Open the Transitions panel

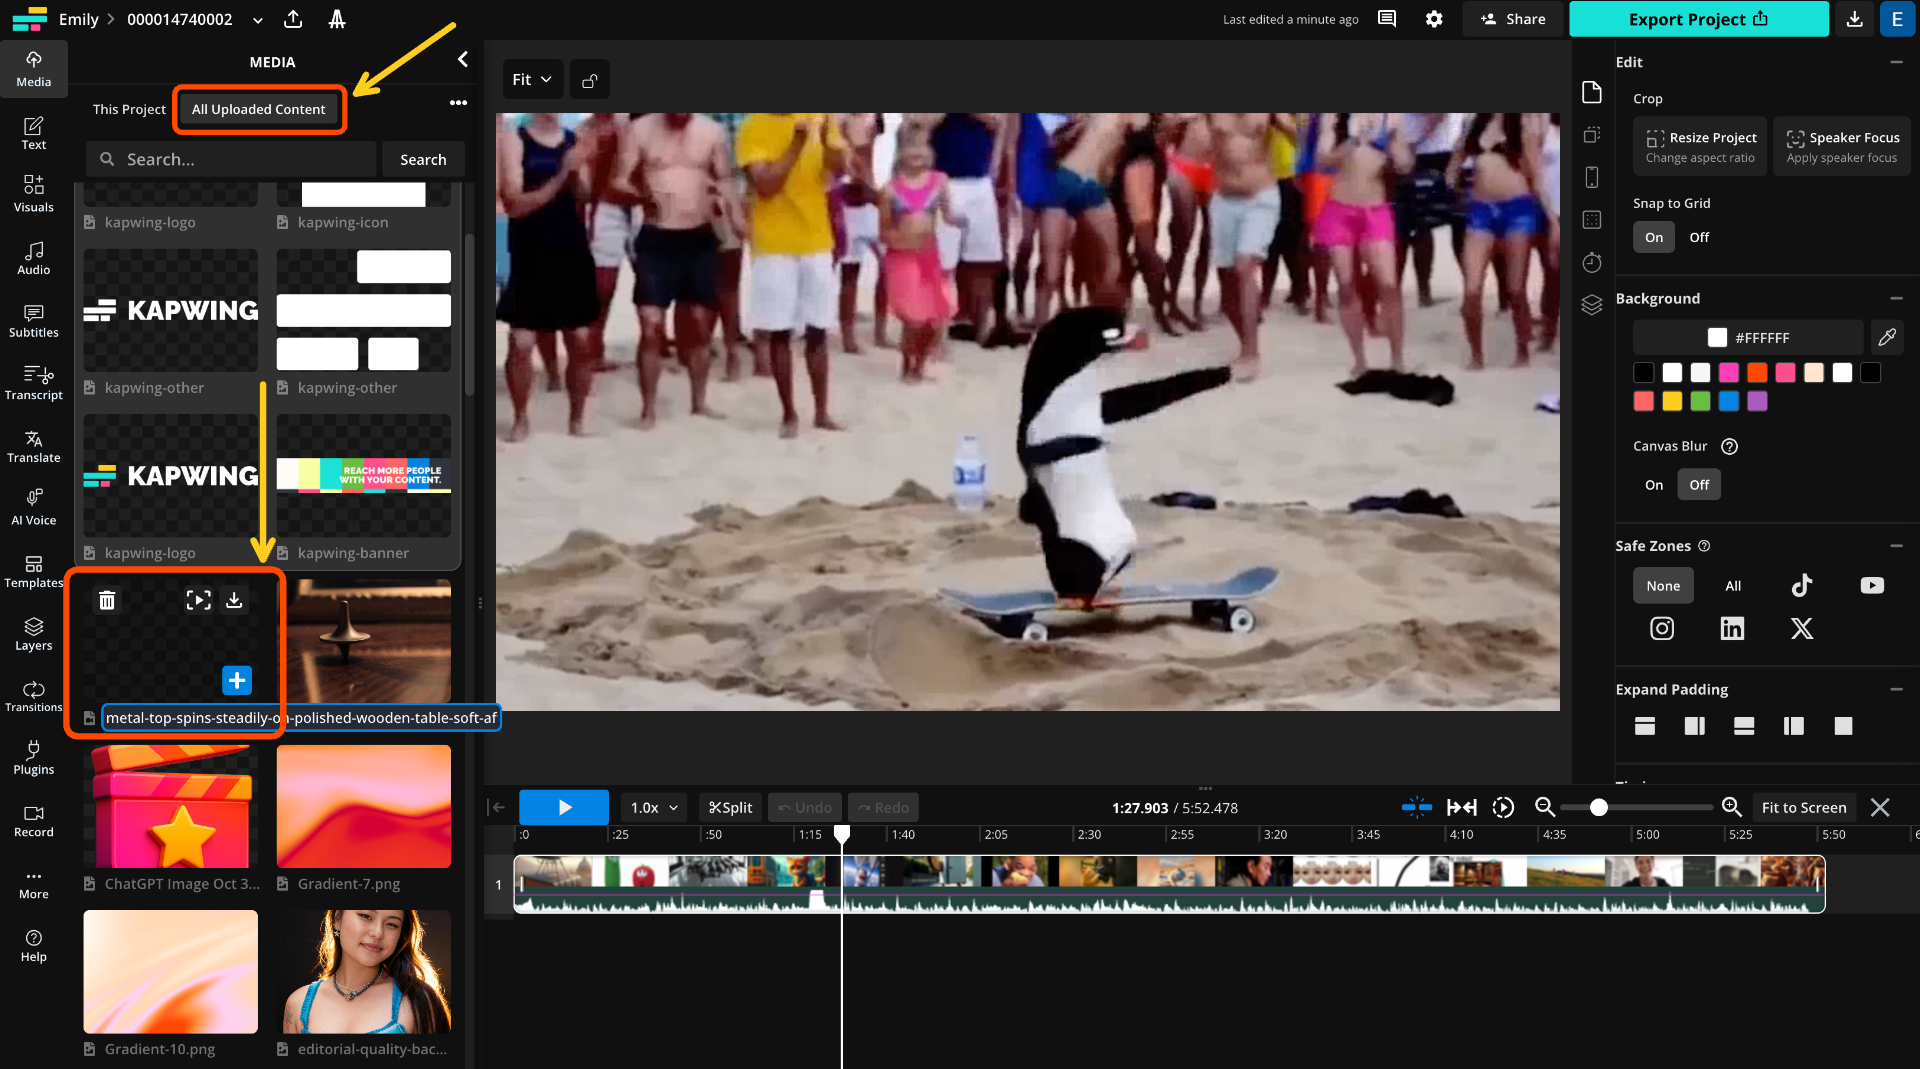click(33, 696)
